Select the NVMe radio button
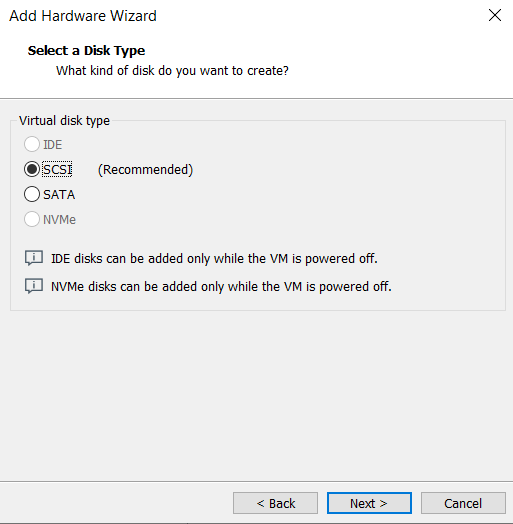Image resolution: width=513 pixels, height=524 pixels. (32, 219)
